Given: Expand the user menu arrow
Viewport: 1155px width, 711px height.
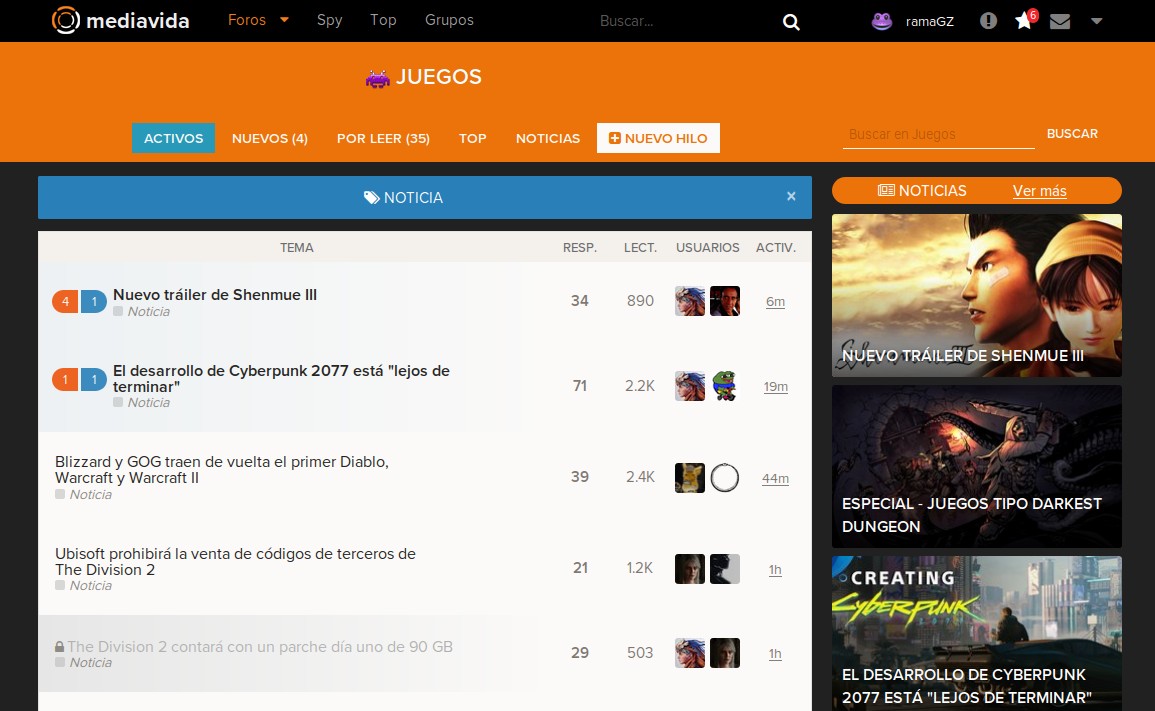Looking at the screenshot, I should 1096,21.
